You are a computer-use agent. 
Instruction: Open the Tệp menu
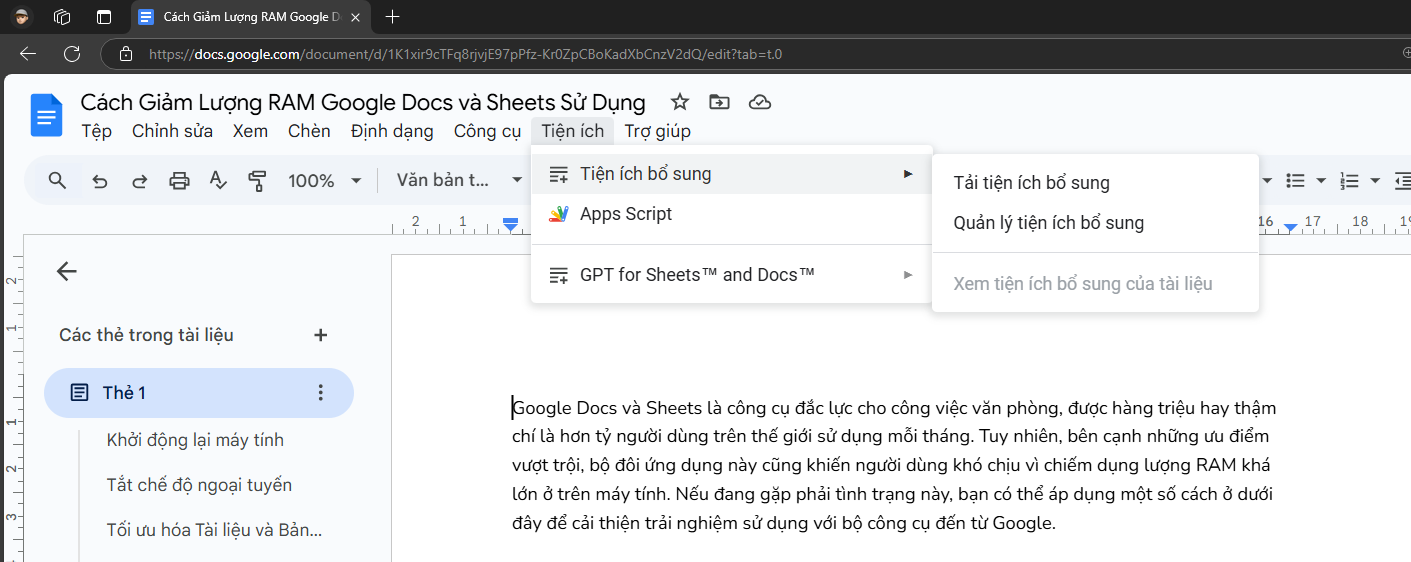tap(96, 131)
